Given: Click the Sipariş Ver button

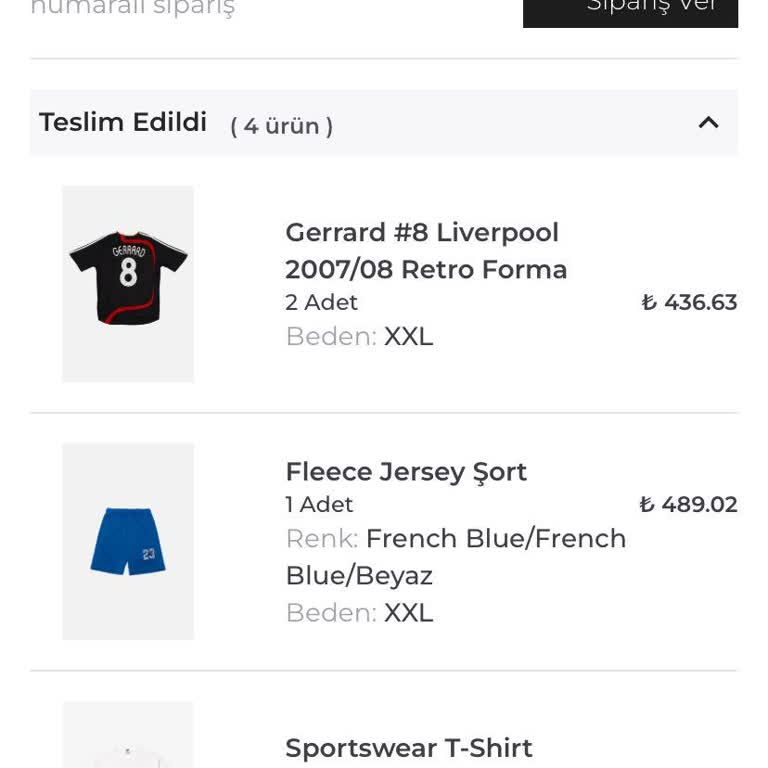Looking at the screenshot, I should pyautogui.click(x=630, y=8).
